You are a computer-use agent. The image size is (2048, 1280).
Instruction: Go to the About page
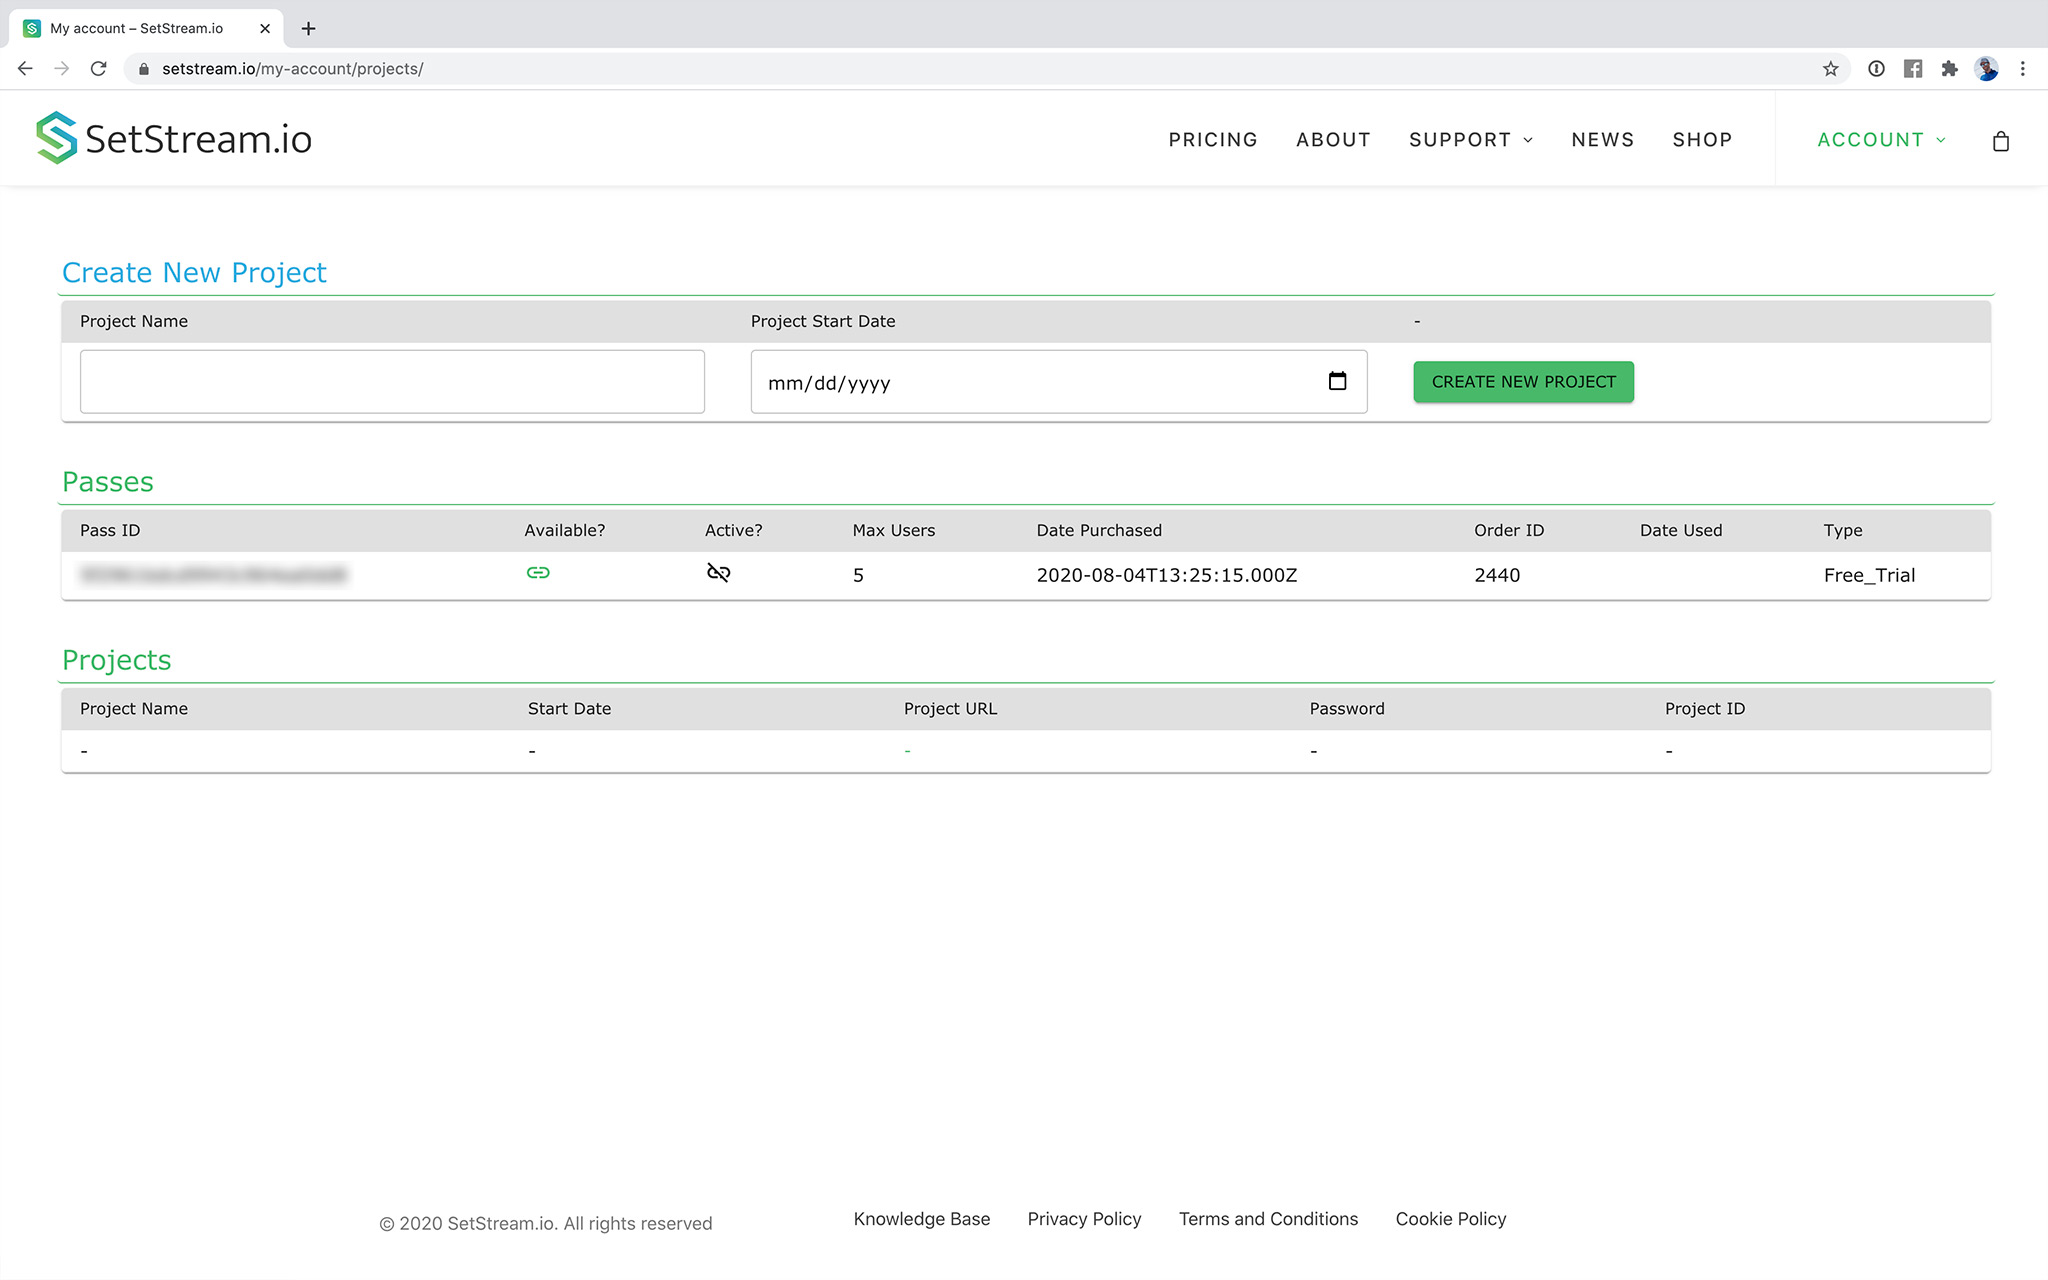1333,140
